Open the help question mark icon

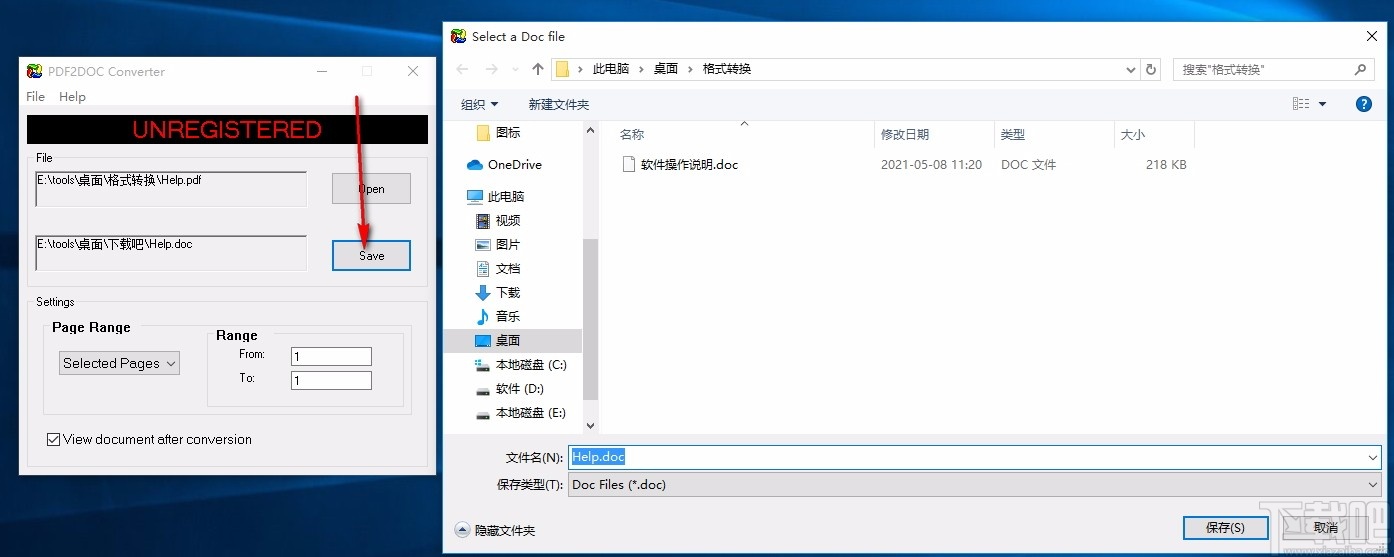[x=1363, y=104]
